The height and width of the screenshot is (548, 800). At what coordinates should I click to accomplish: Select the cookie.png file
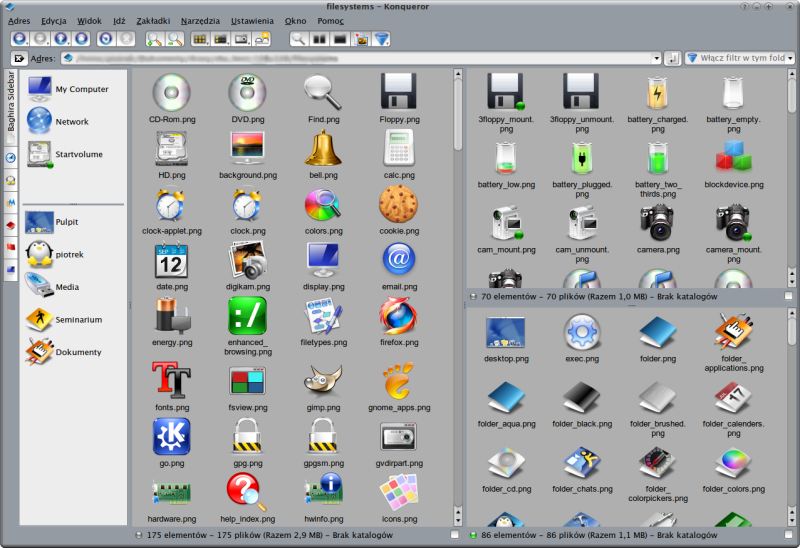point(399,211)
